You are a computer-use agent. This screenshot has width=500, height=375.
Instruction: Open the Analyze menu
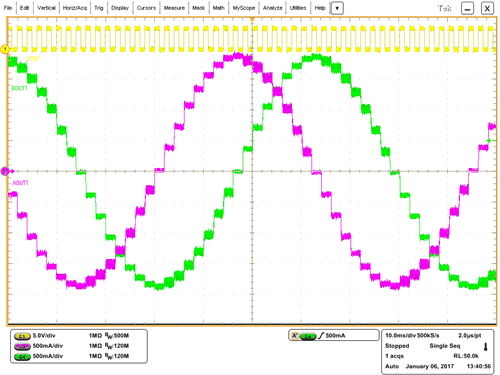[272, 8]
